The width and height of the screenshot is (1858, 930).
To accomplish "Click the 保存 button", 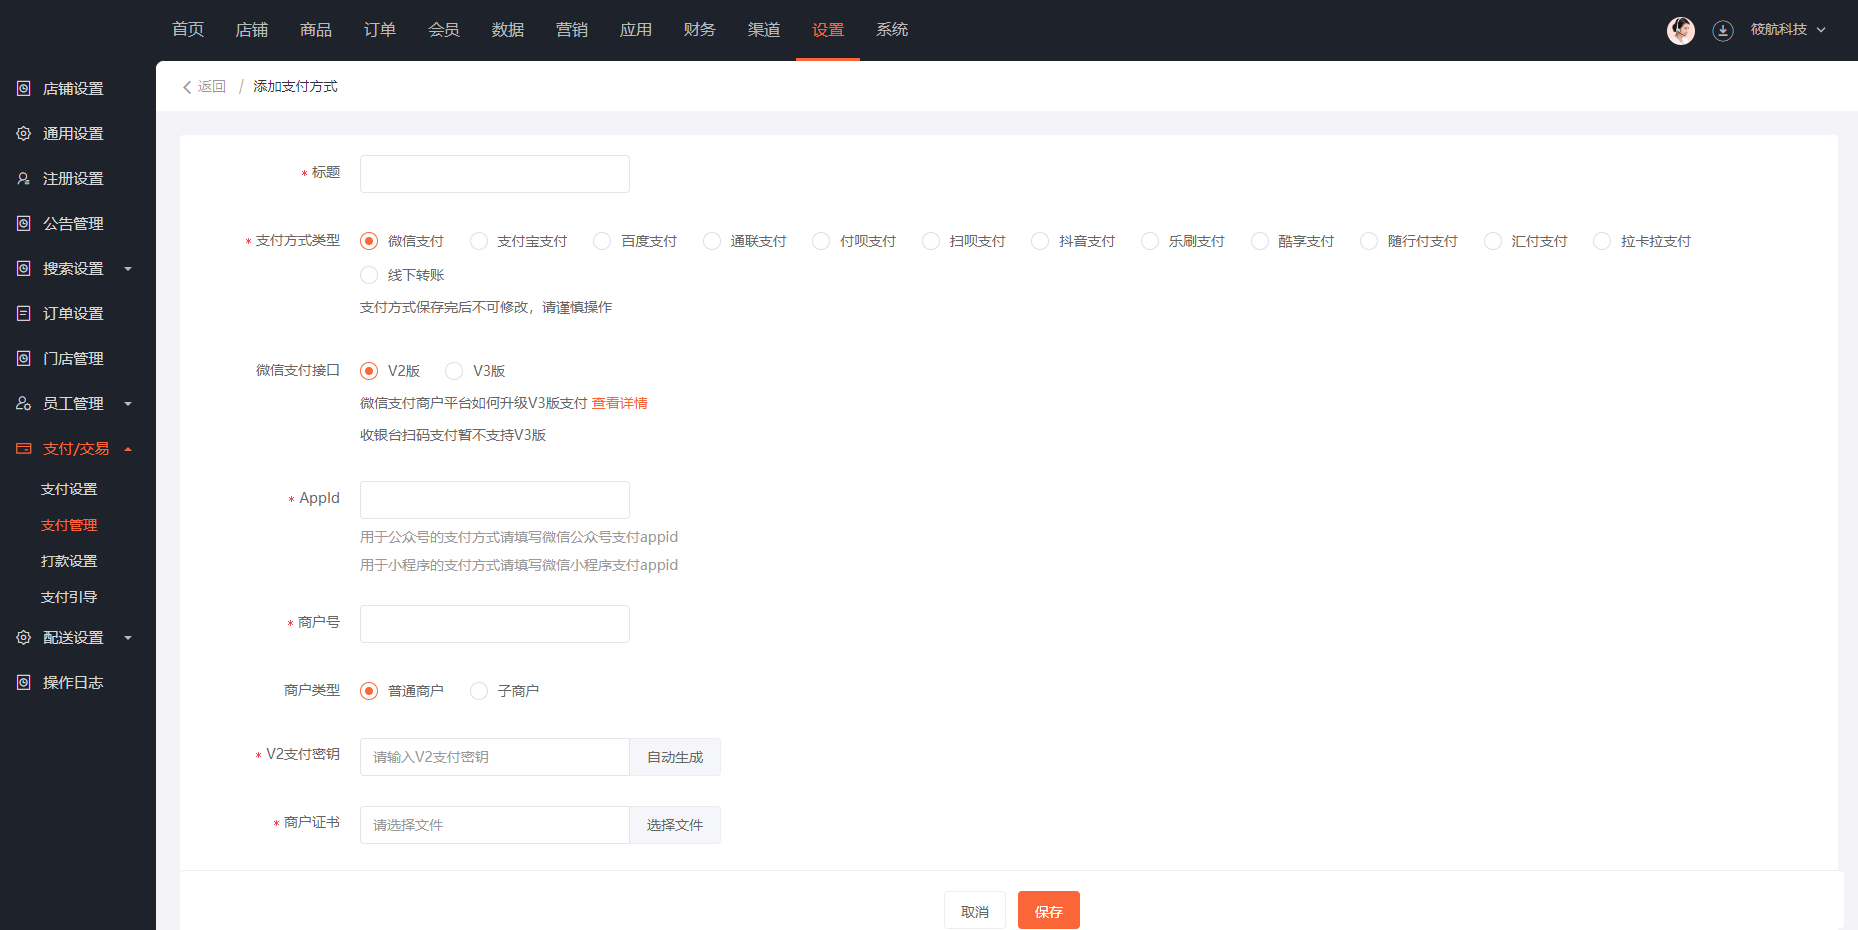I will [x=1049, y=910].
